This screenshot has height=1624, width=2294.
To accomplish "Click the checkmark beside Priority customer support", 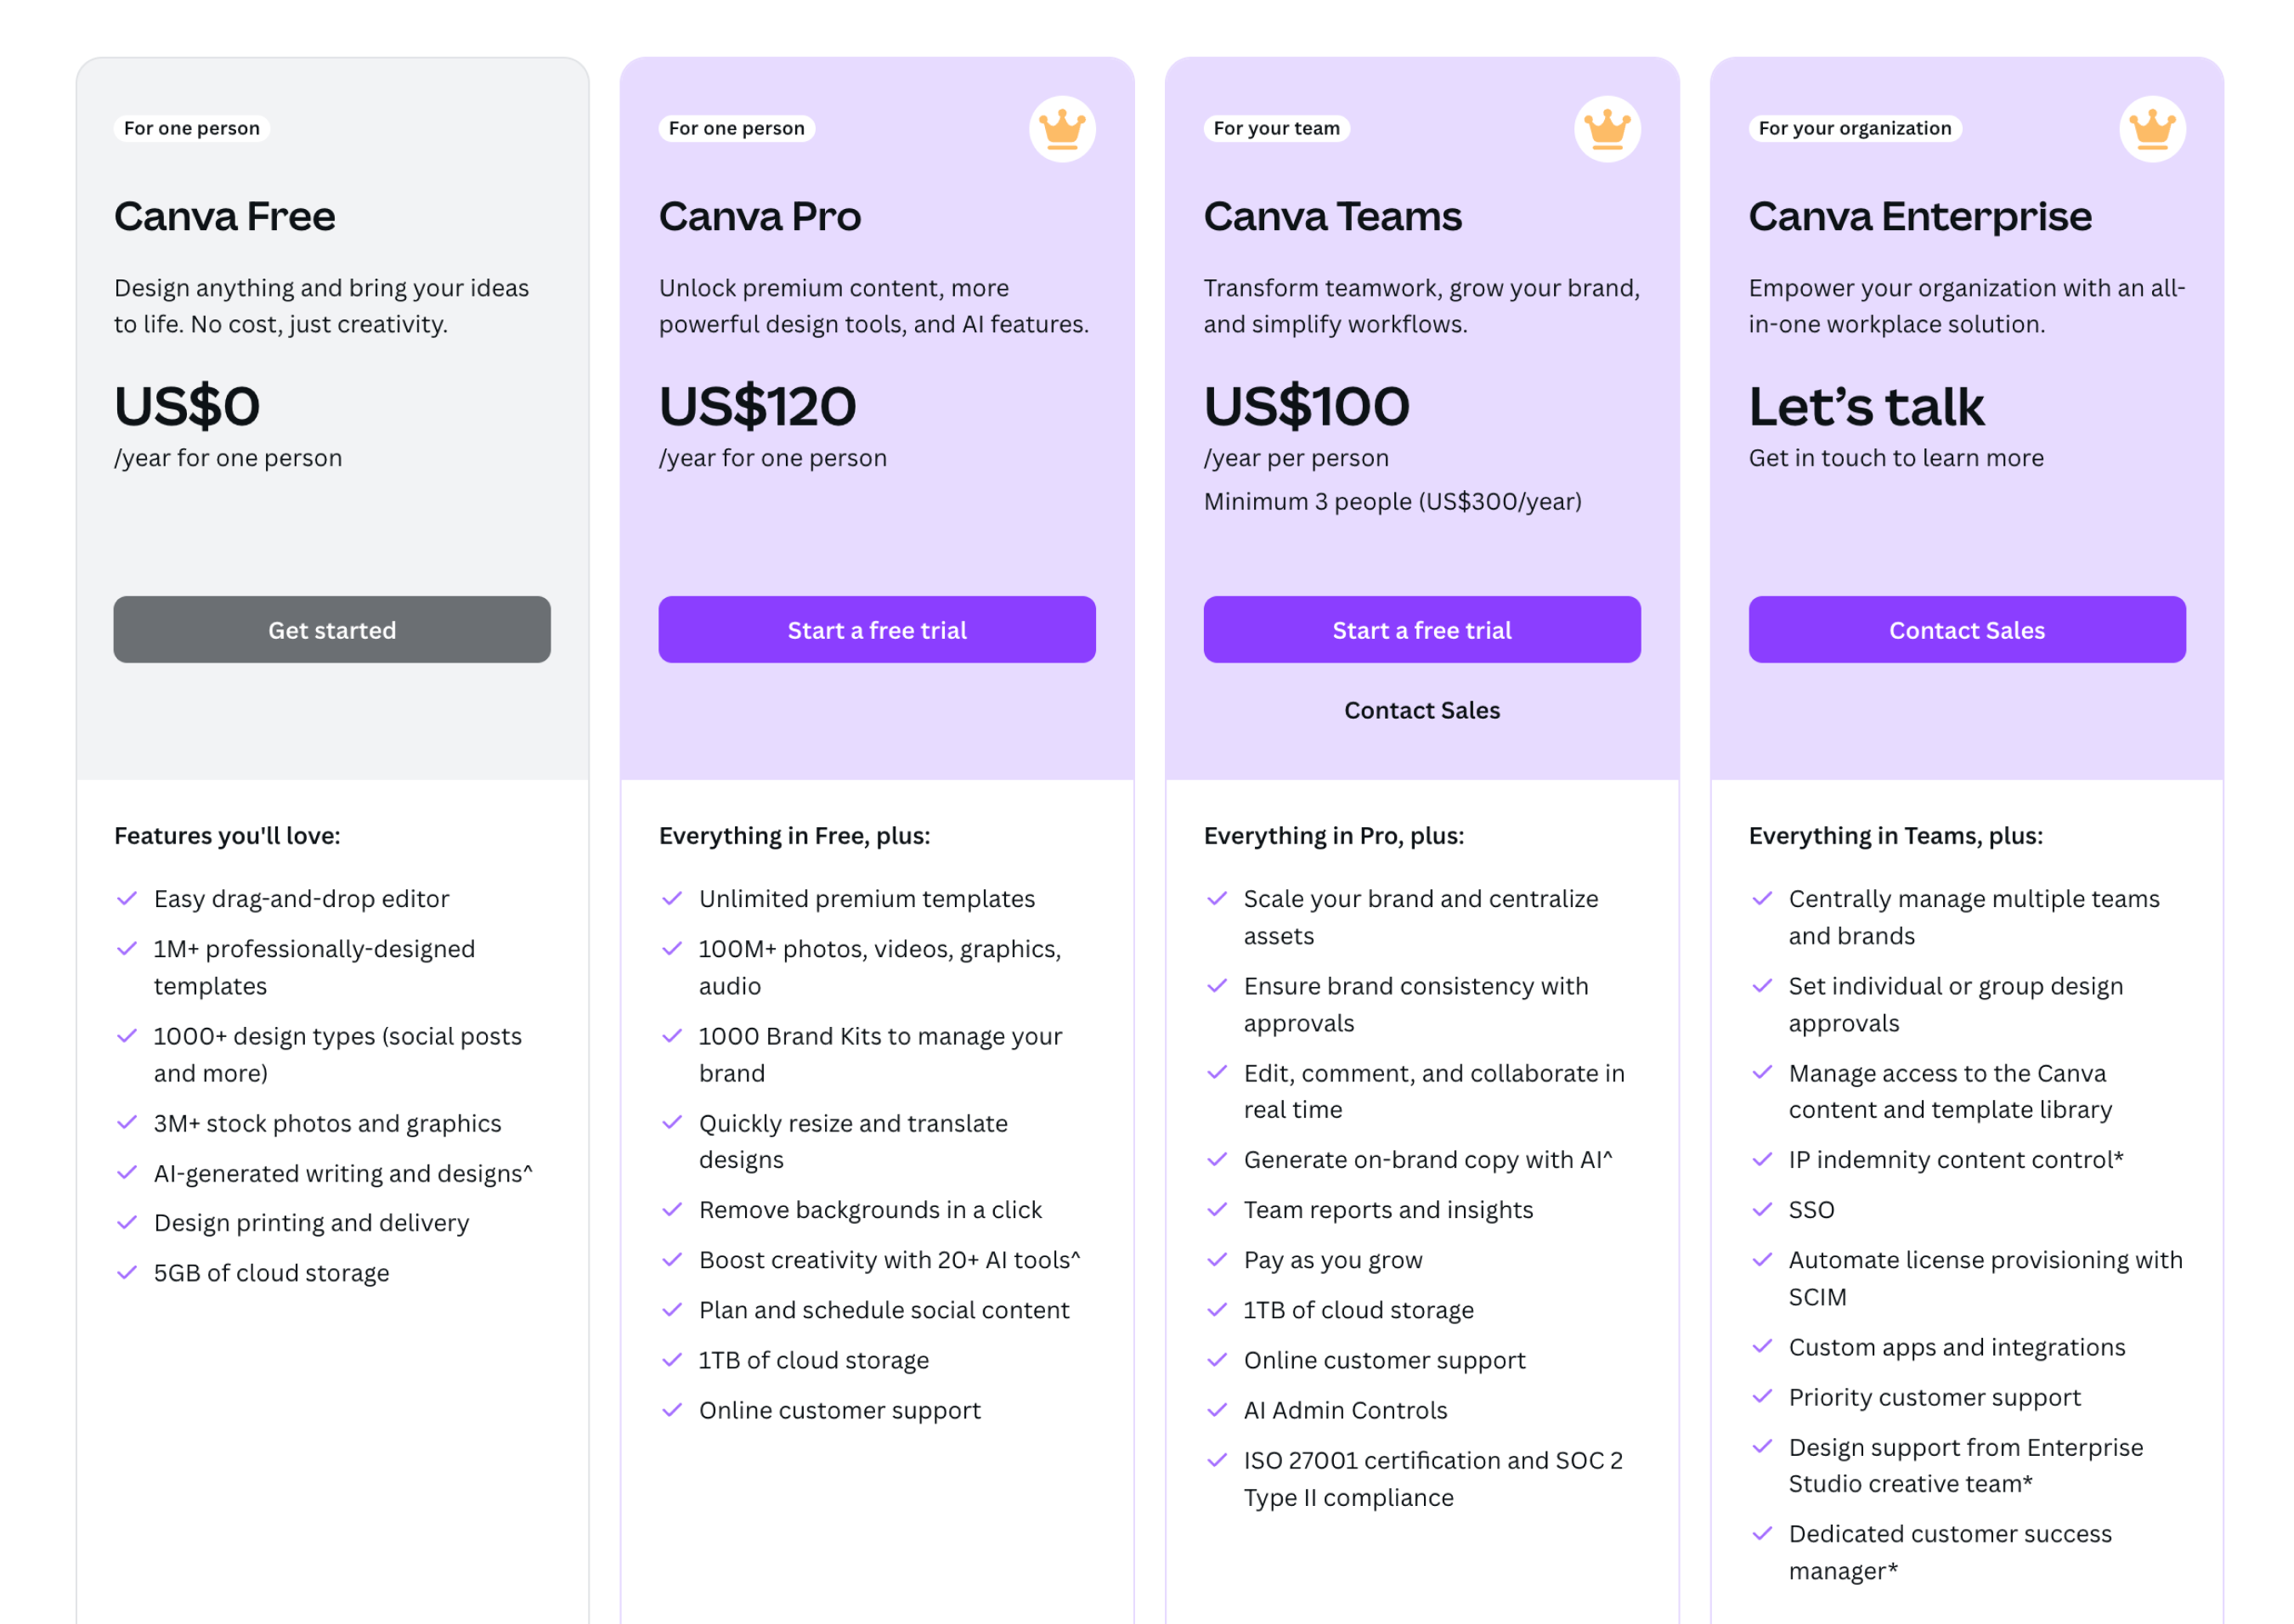I will click(1761, 1397).
